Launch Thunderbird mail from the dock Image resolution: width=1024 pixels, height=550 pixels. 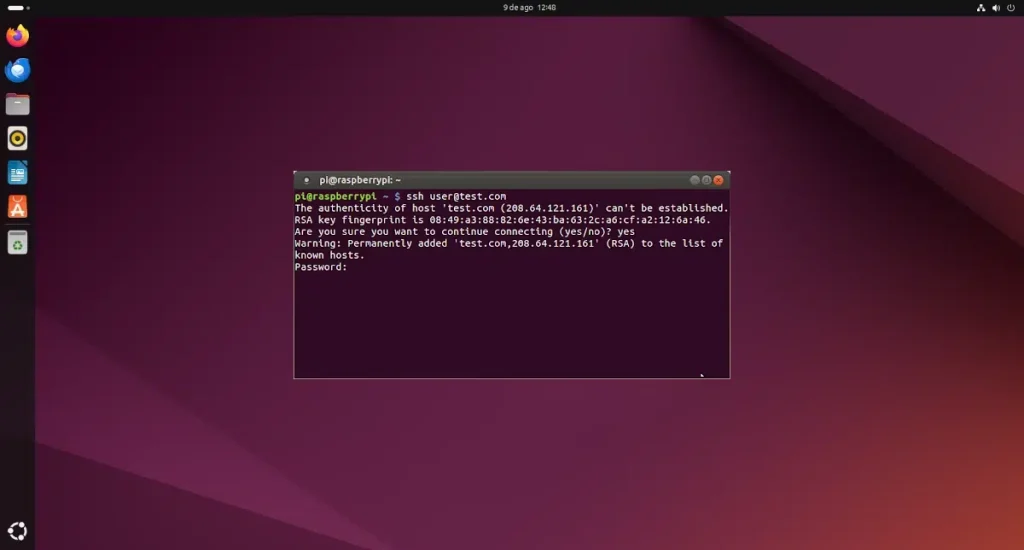(17, 70)
